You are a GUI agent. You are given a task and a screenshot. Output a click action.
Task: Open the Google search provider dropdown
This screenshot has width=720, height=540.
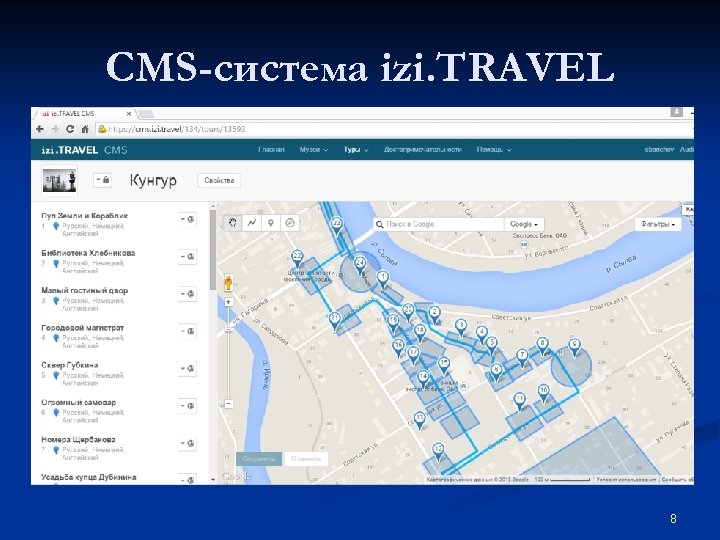tap(524, 224)
